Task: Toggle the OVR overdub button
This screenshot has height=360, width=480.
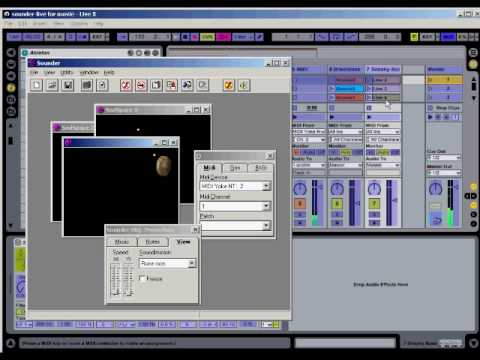Action: click(207, 37)
